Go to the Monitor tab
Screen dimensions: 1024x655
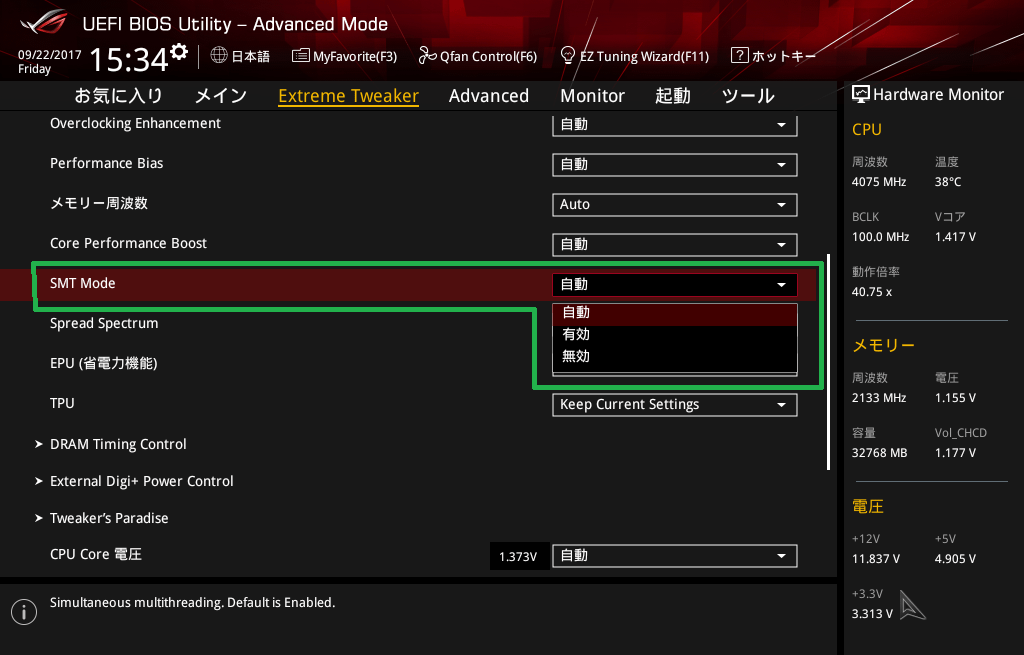[x=592, y=95]
